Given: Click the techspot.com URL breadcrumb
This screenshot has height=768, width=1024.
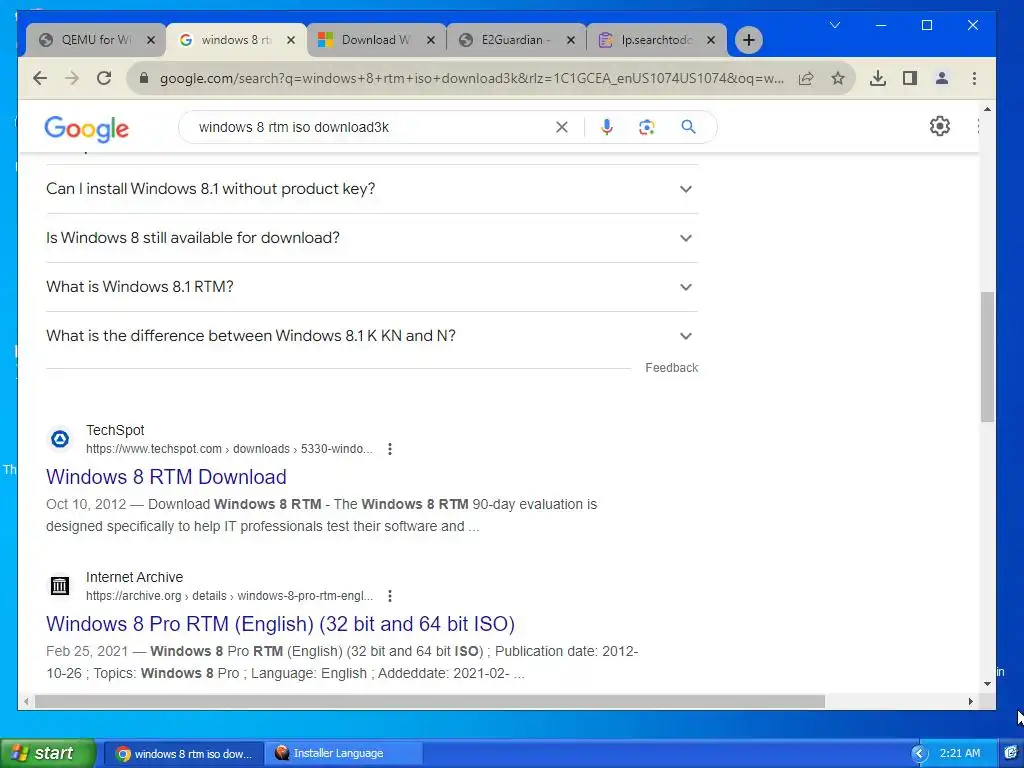Looking at the screenshot, I should click(229, 449).
